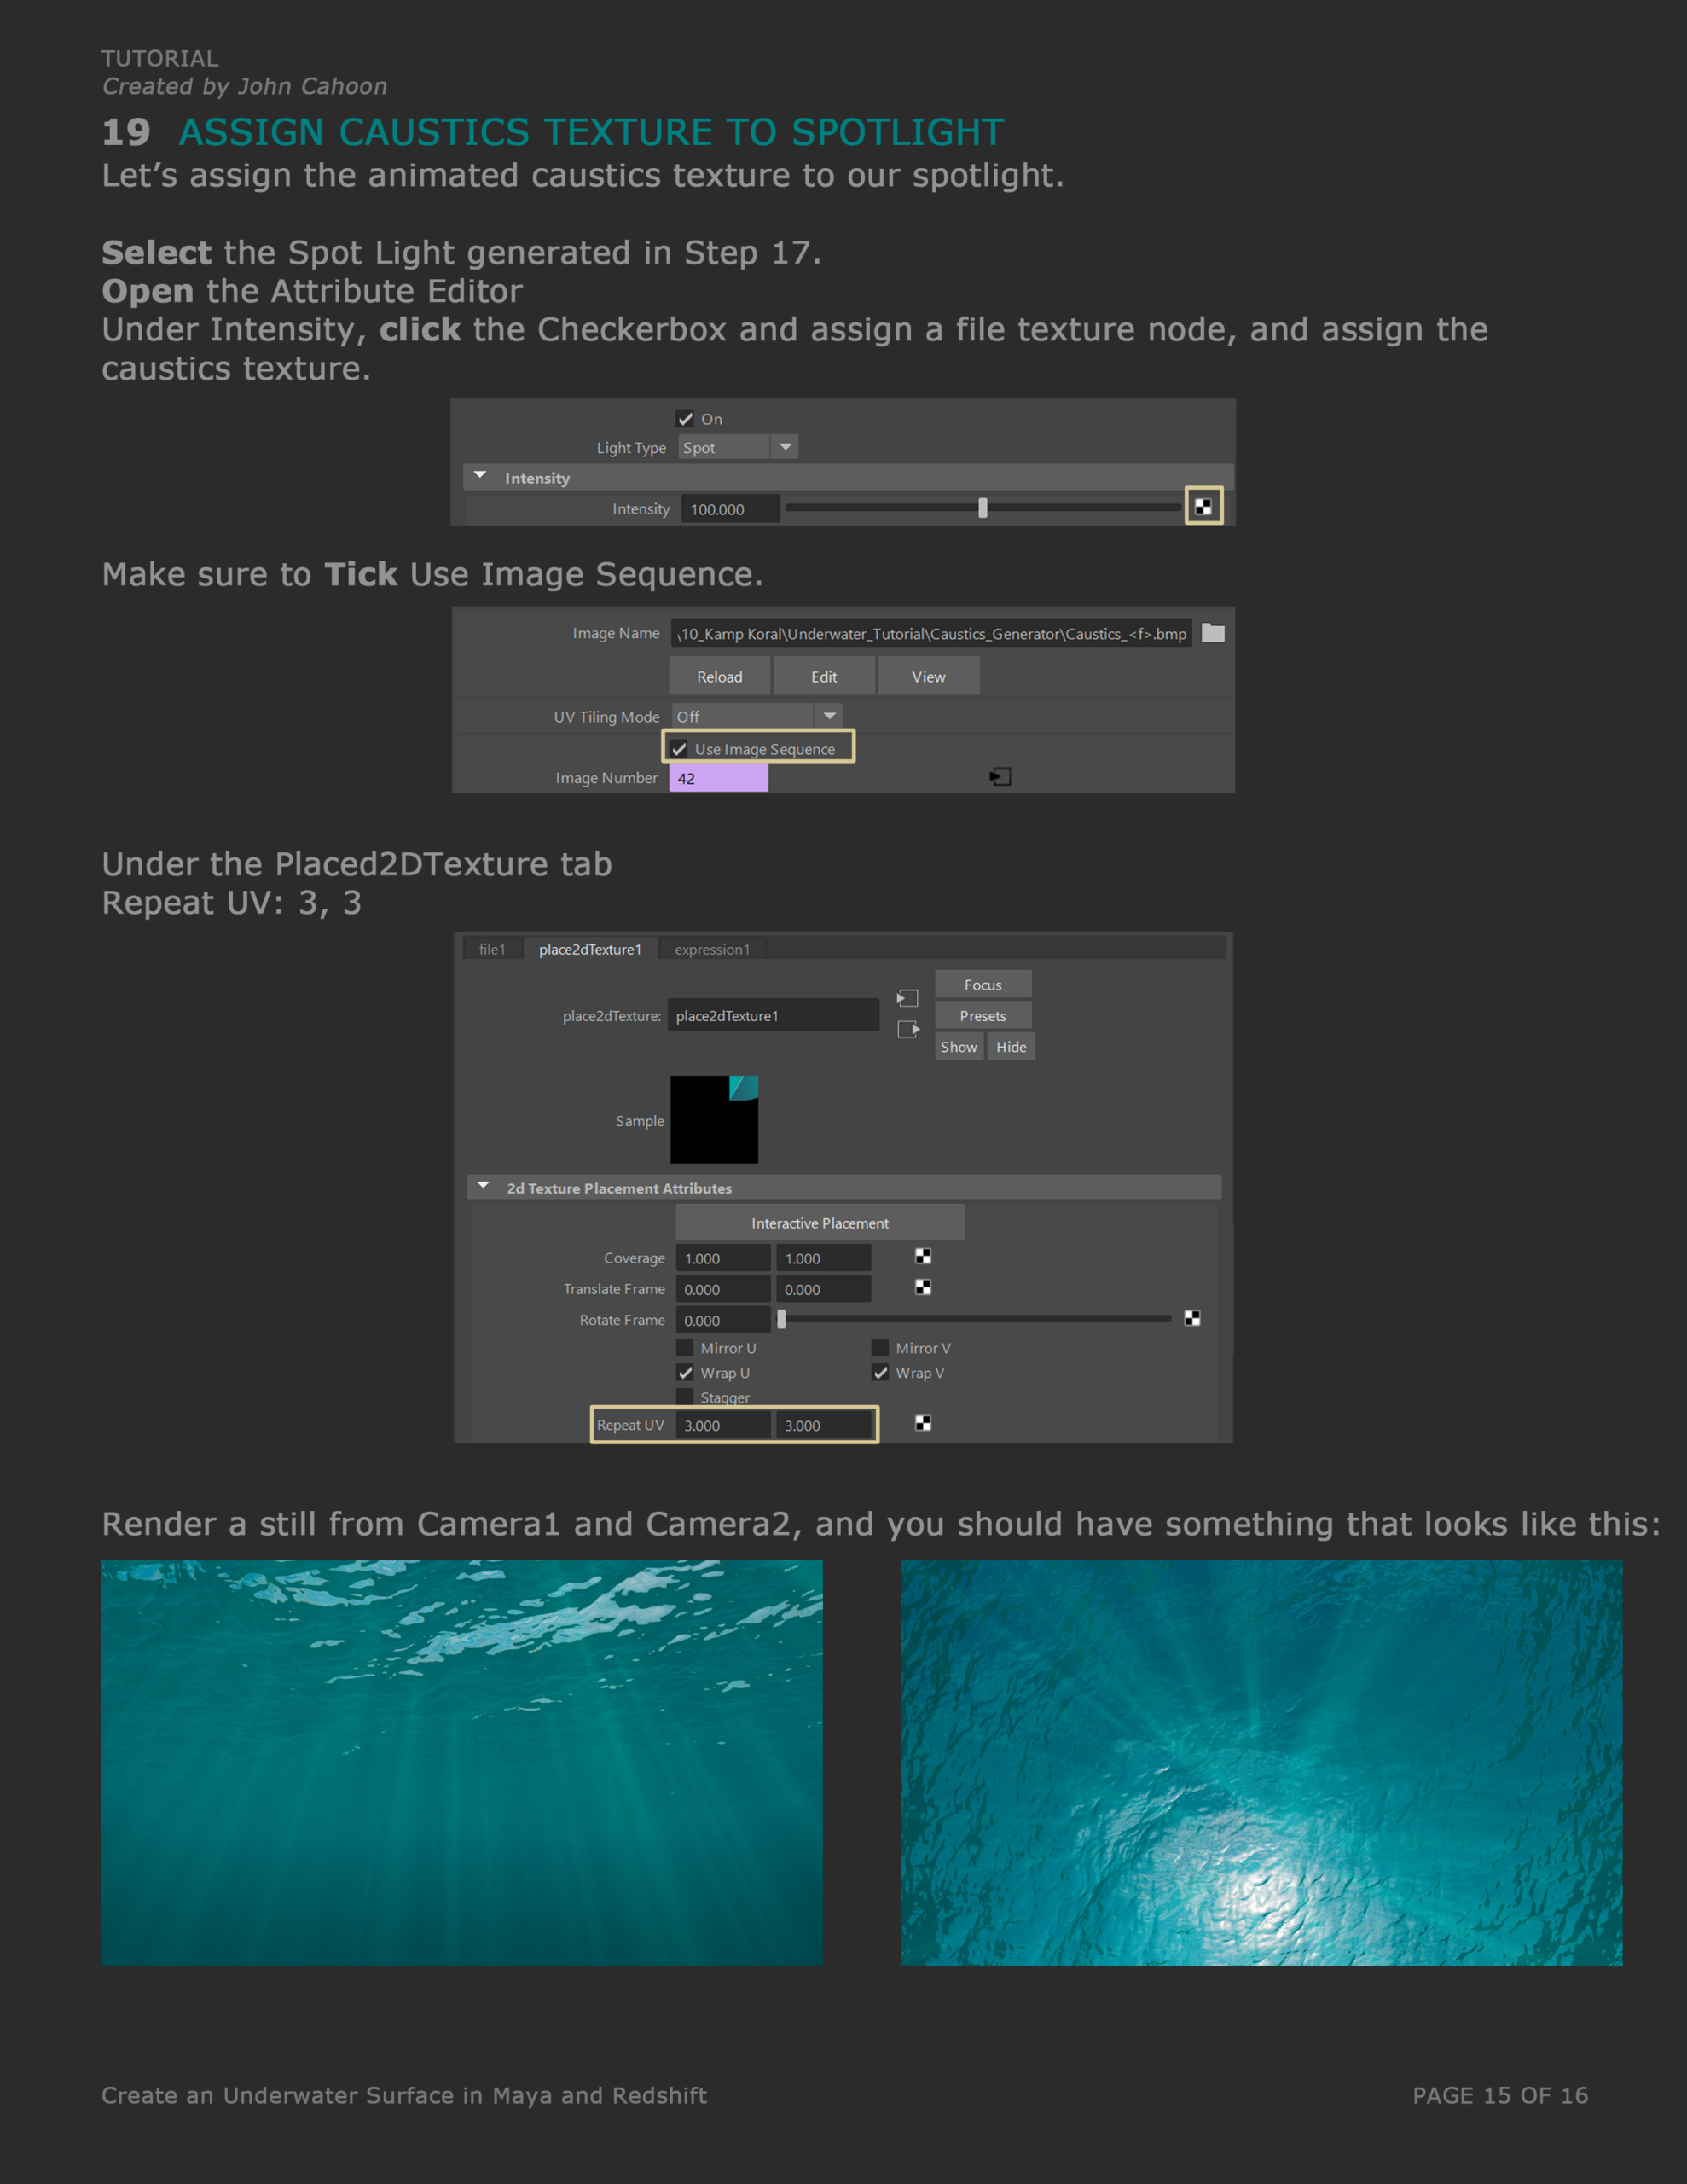
Task: Click the Image Name folder browse icon
Action: point(1212,633)
